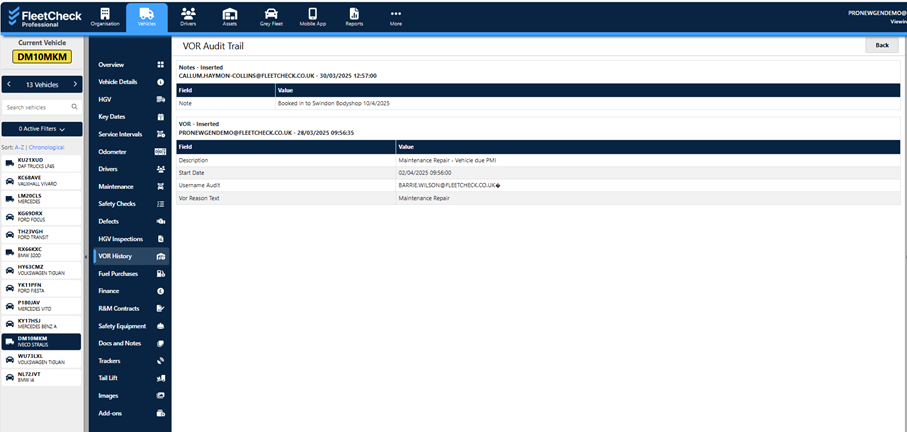The width and height of the screenshot is (907, 432).
Task: Go to previous vehicle with left chevron
Action: tap(9, 85)
